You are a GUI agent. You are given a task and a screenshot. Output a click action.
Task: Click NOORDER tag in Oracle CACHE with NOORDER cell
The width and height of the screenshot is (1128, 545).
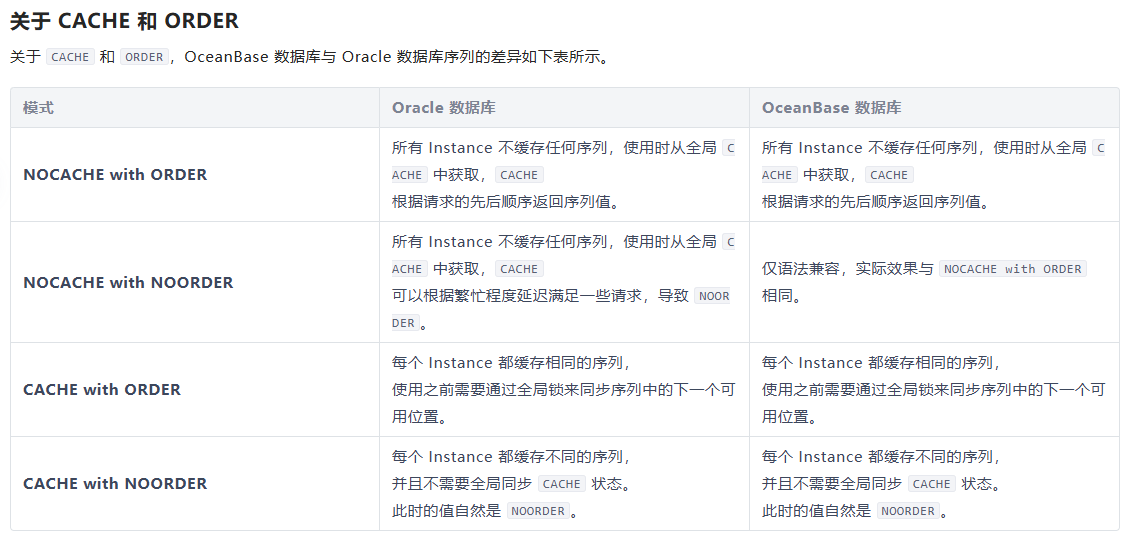coord(537,511)
